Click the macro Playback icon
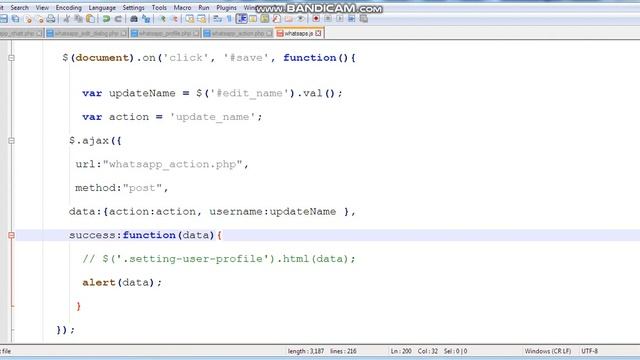The height and width of the screenshot is (360, 640). [x=340, y=19]
